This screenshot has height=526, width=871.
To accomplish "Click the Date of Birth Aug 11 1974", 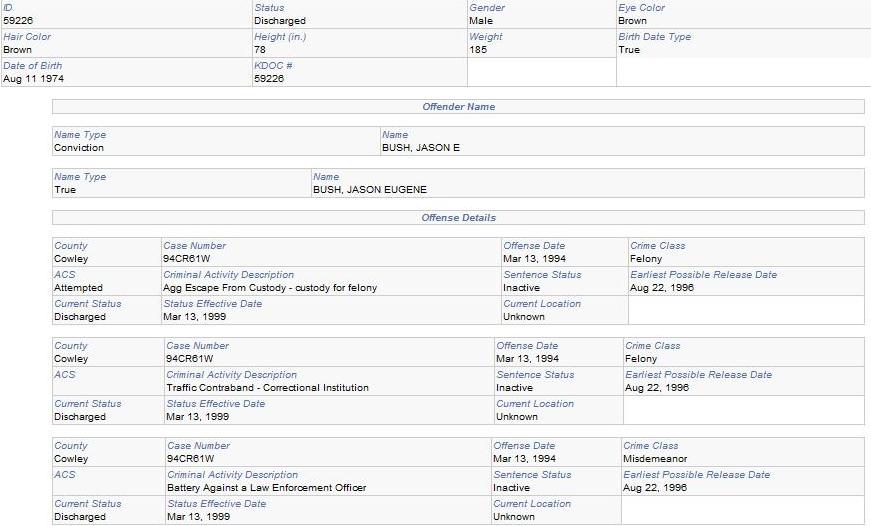I will (x=32, y=78).
